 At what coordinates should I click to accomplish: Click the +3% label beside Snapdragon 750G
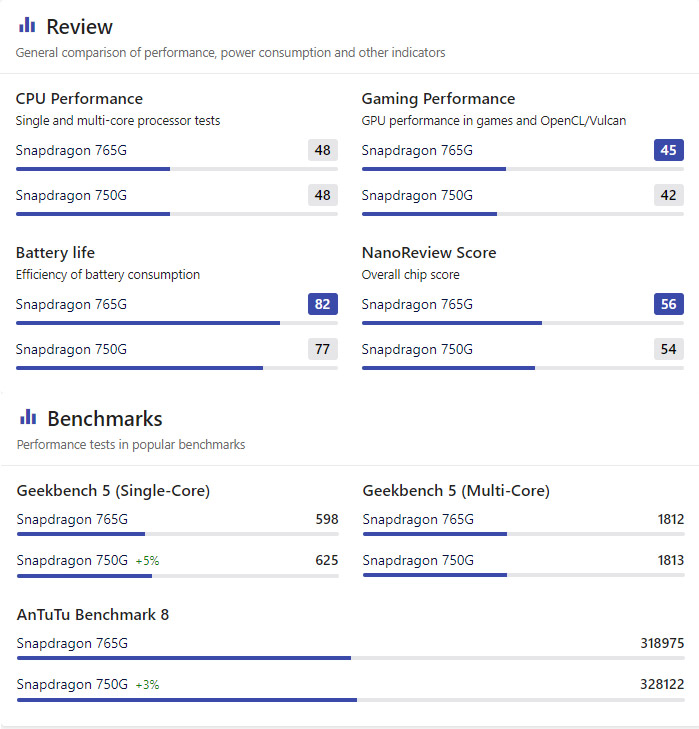(147, 685)
